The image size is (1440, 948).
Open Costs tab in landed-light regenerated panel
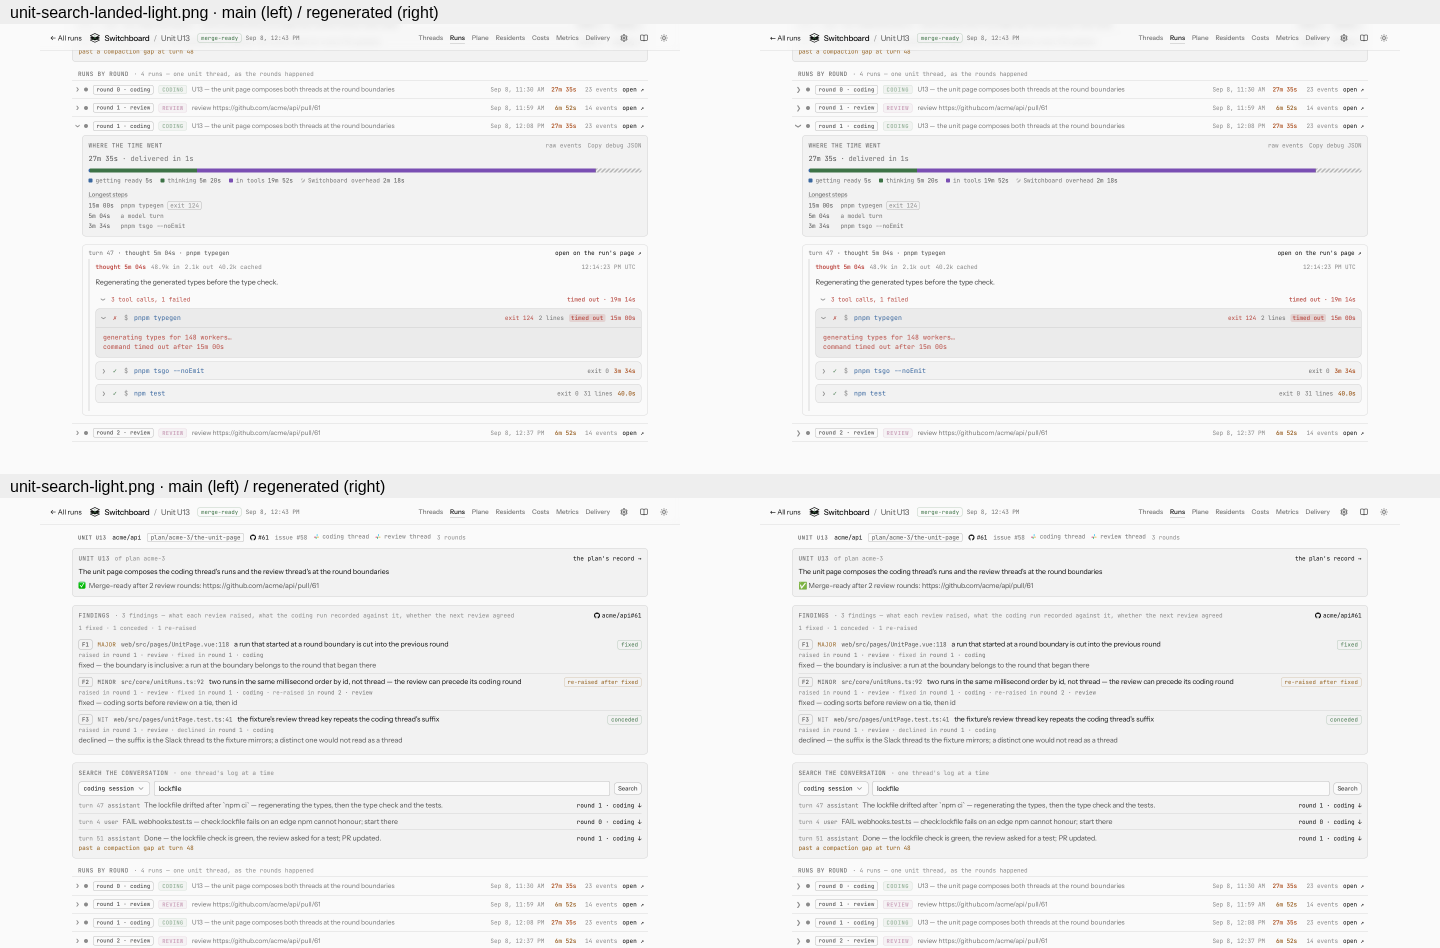(1260, 38)
